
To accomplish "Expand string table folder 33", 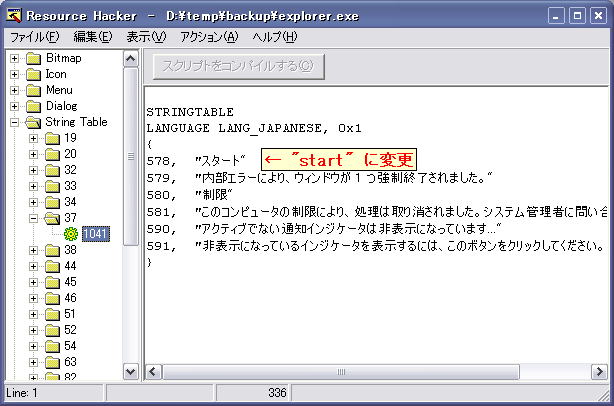I will click(x=34, y=186).
